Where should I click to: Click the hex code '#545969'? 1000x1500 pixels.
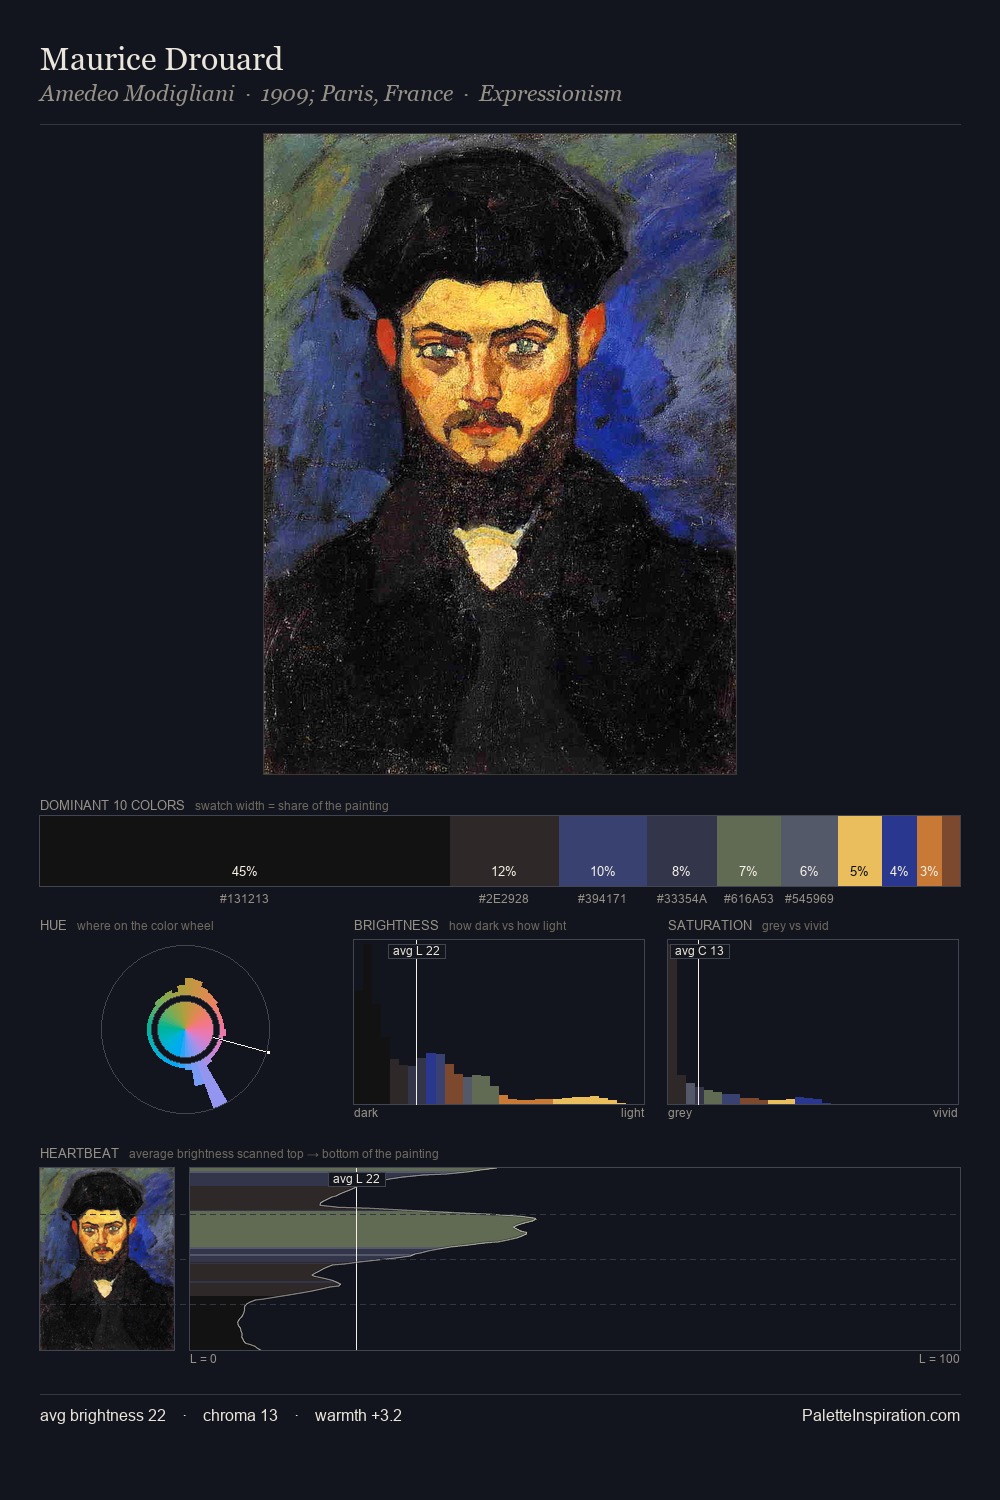(x=809, y=899)
